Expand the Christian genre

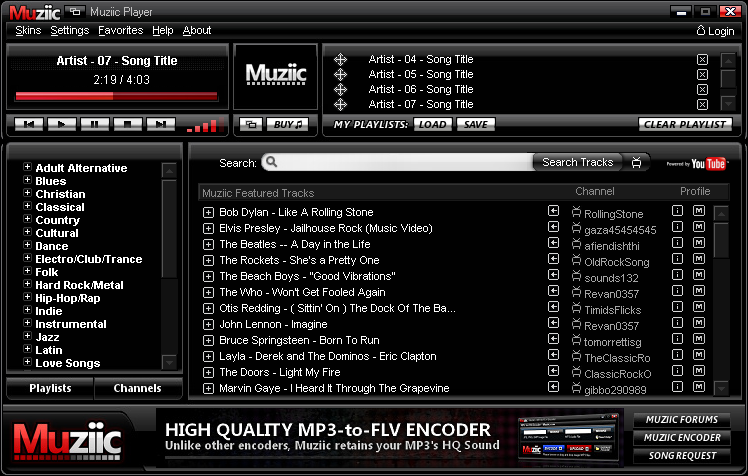pos(27,193)
